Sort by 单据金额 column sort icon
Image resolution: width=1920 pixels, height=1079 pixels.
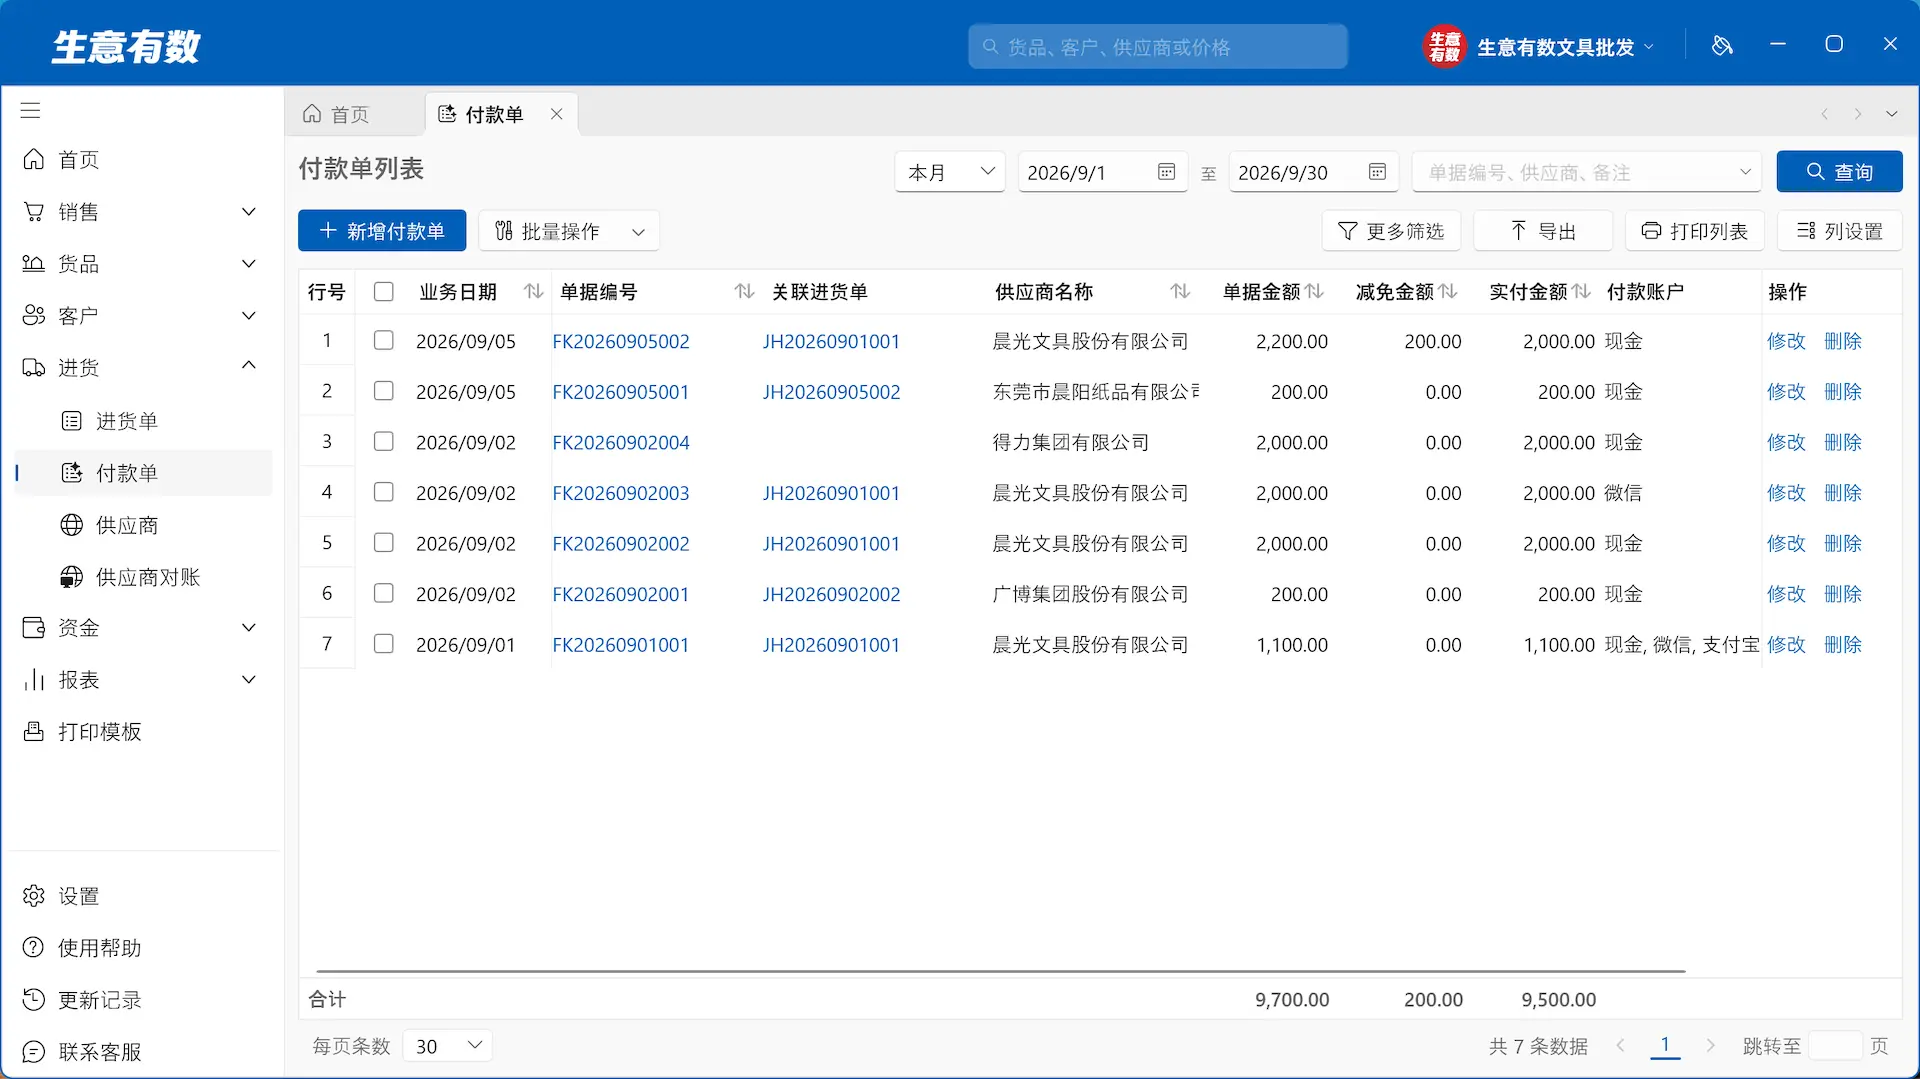click(x=1315, y=291)
